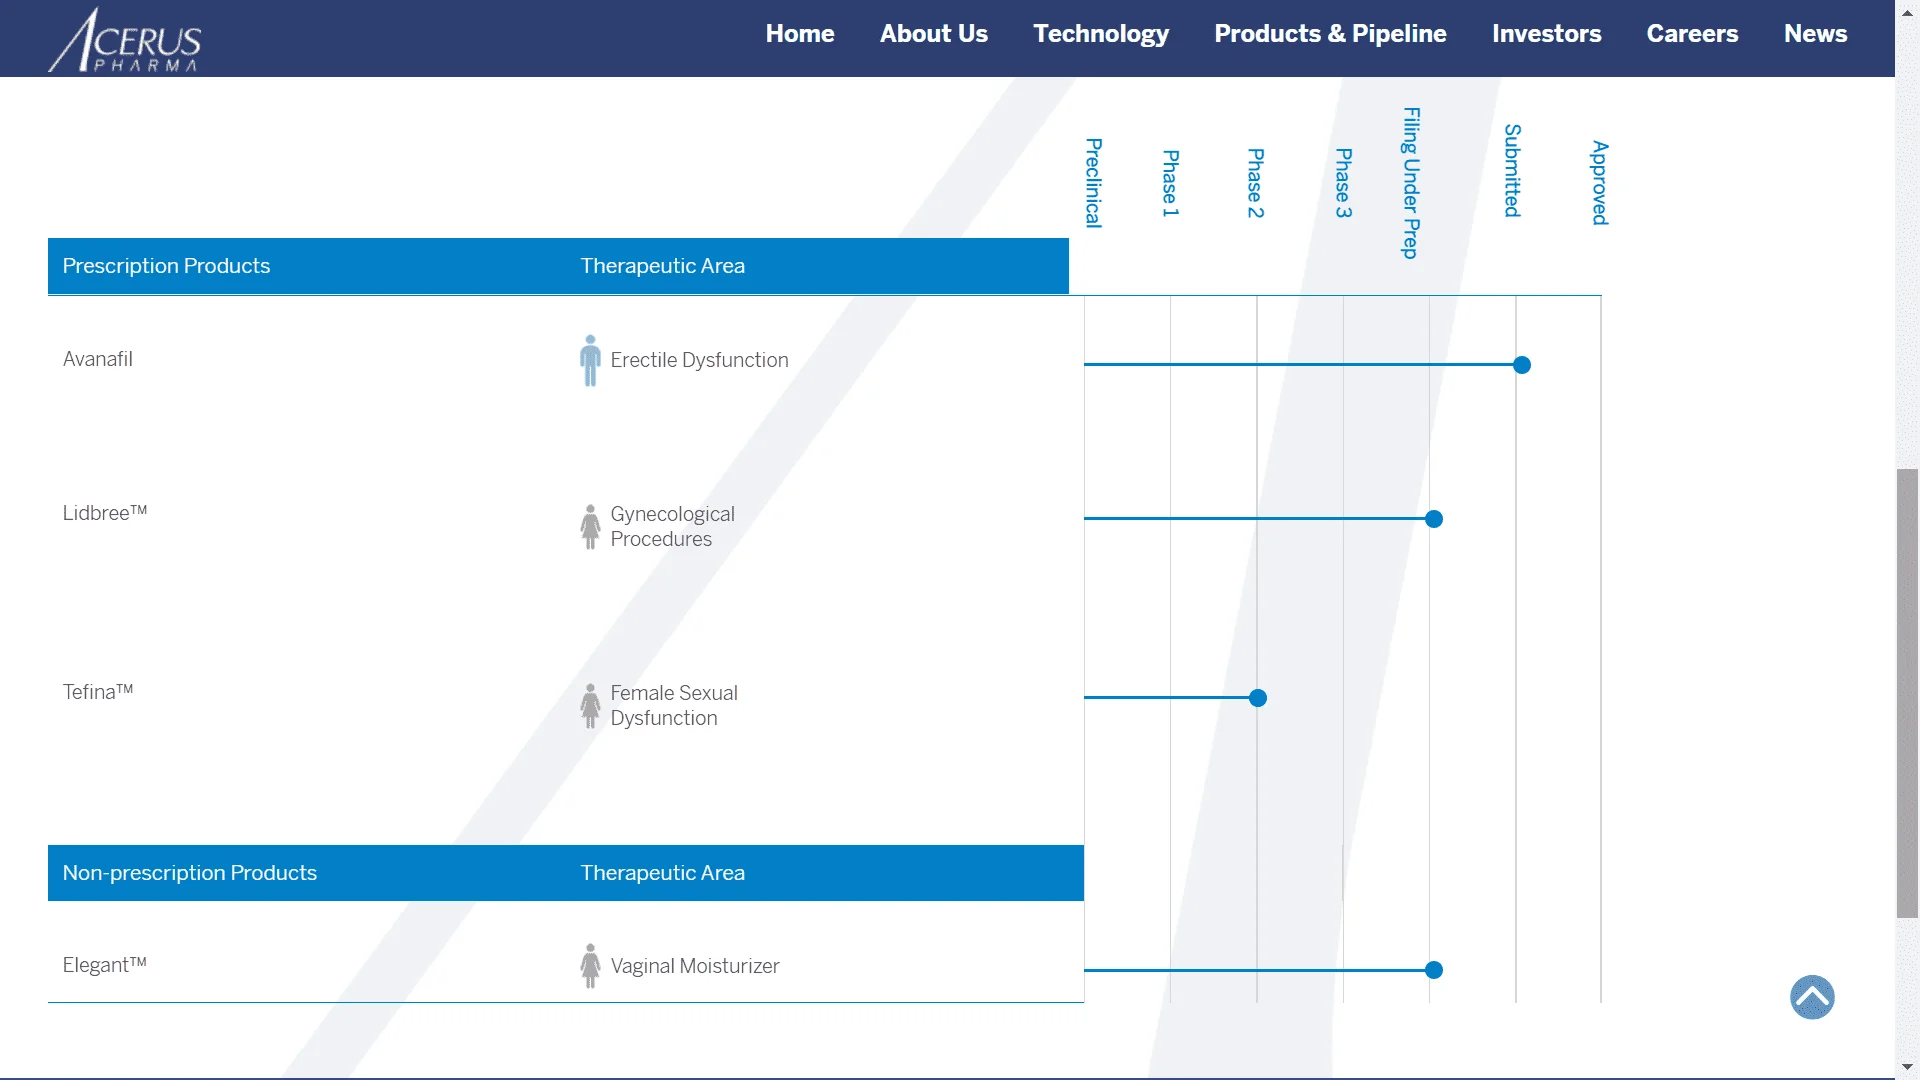Click the male icon beside Erectile Dysfunction

click(x=591, y=360)
